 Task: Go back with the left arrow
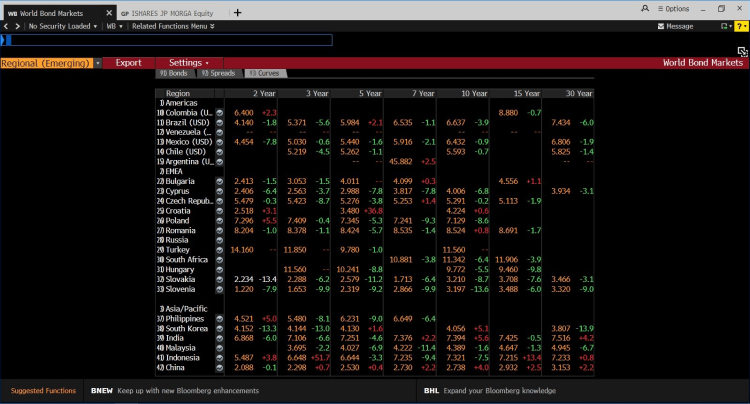(x=6, y=26)
